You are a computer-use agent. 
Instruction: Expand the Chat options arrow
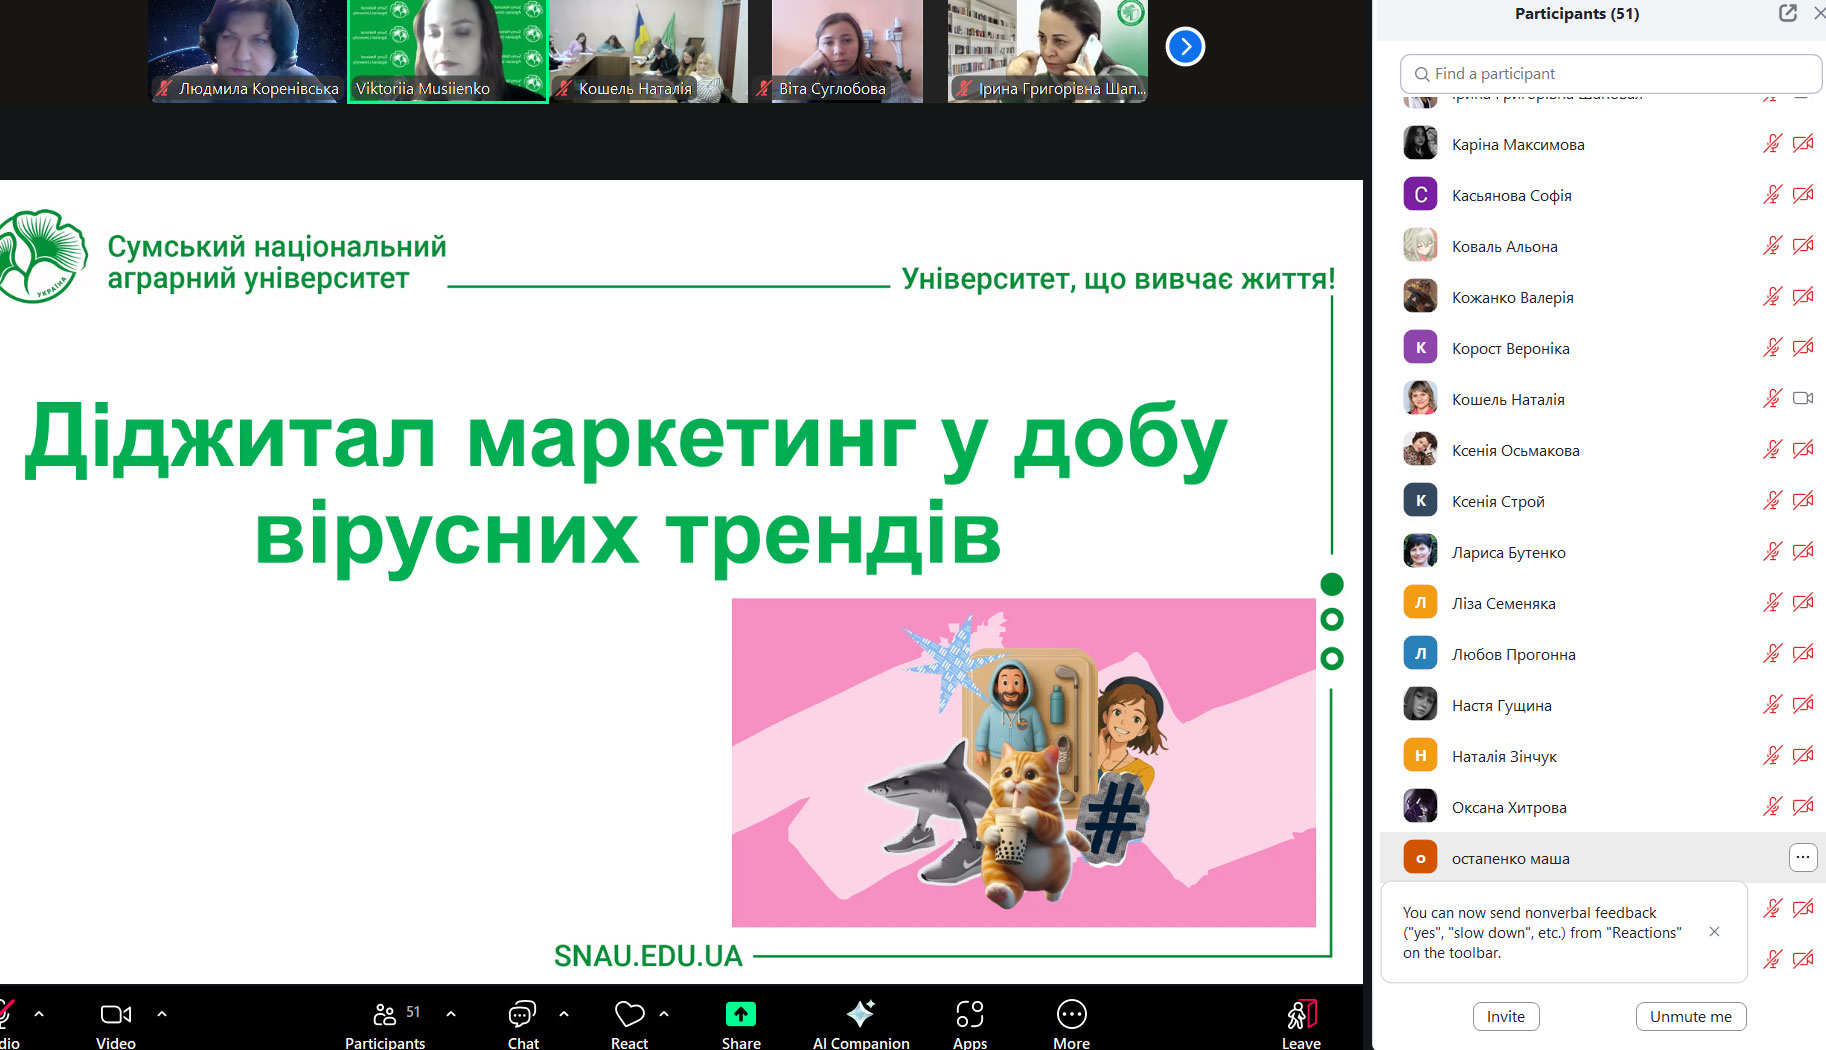pyautogui.click(x=564, y=1014)
